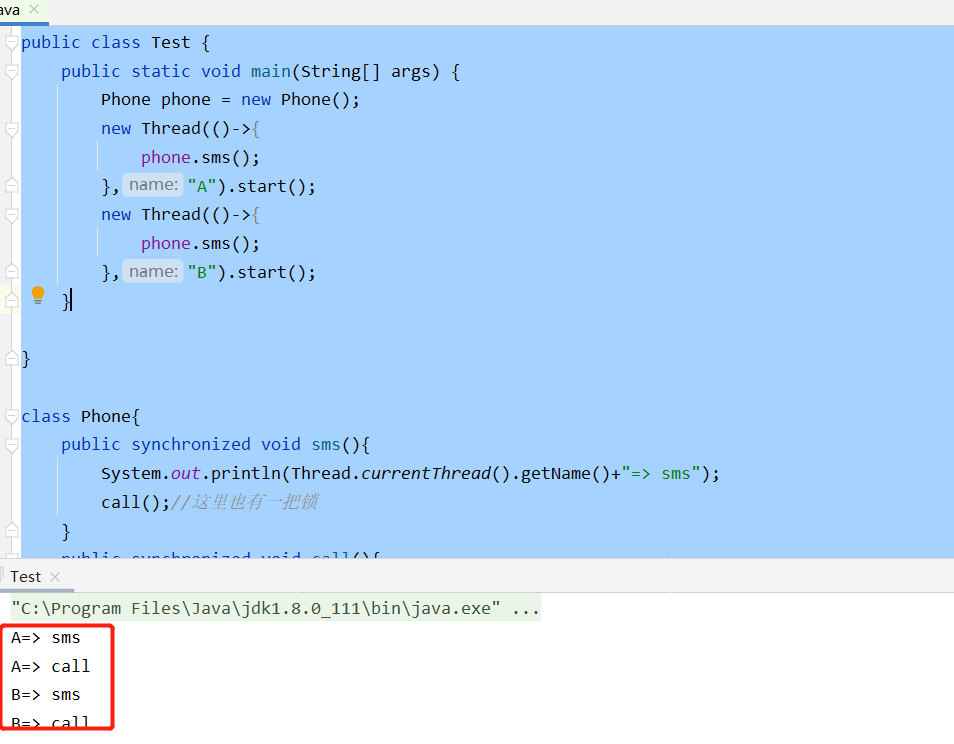Screen dimensions: 954x744
Task: Close the Test run tab
Action: point(55,577)
